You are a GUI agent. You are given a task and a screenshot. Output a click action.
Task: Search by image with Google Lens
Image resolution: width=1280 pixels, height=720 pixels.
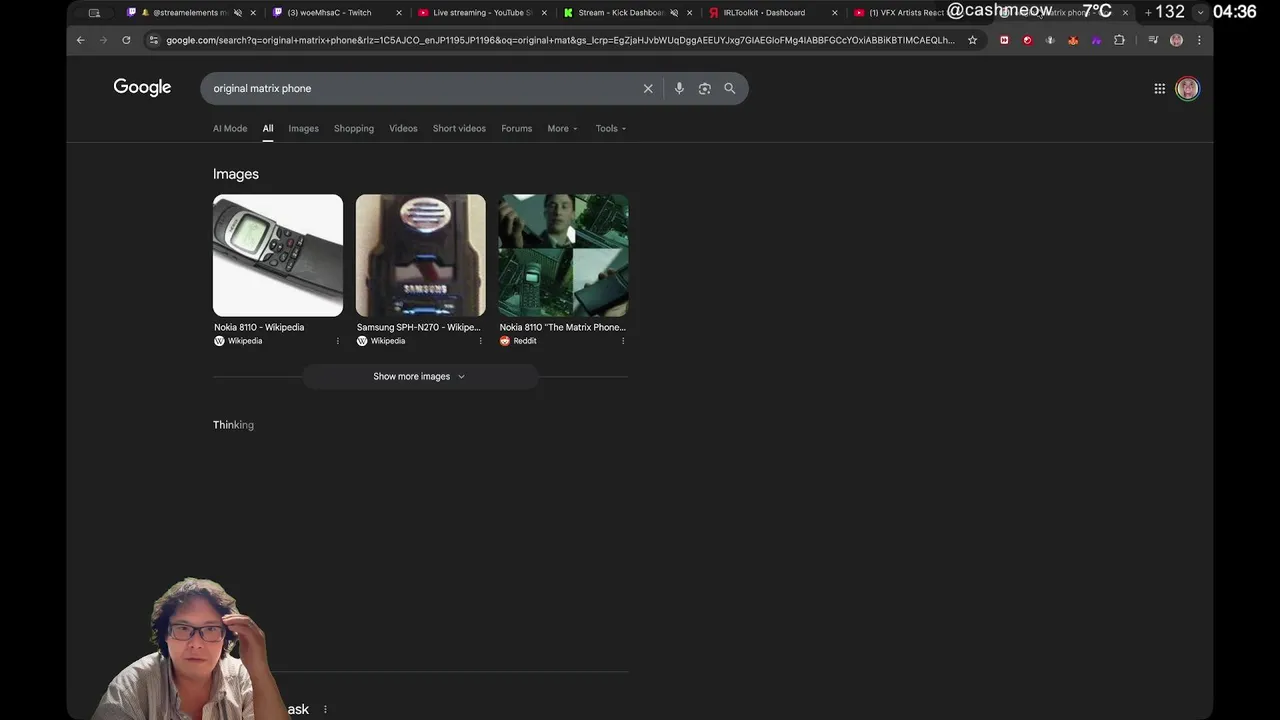point(704,88)
